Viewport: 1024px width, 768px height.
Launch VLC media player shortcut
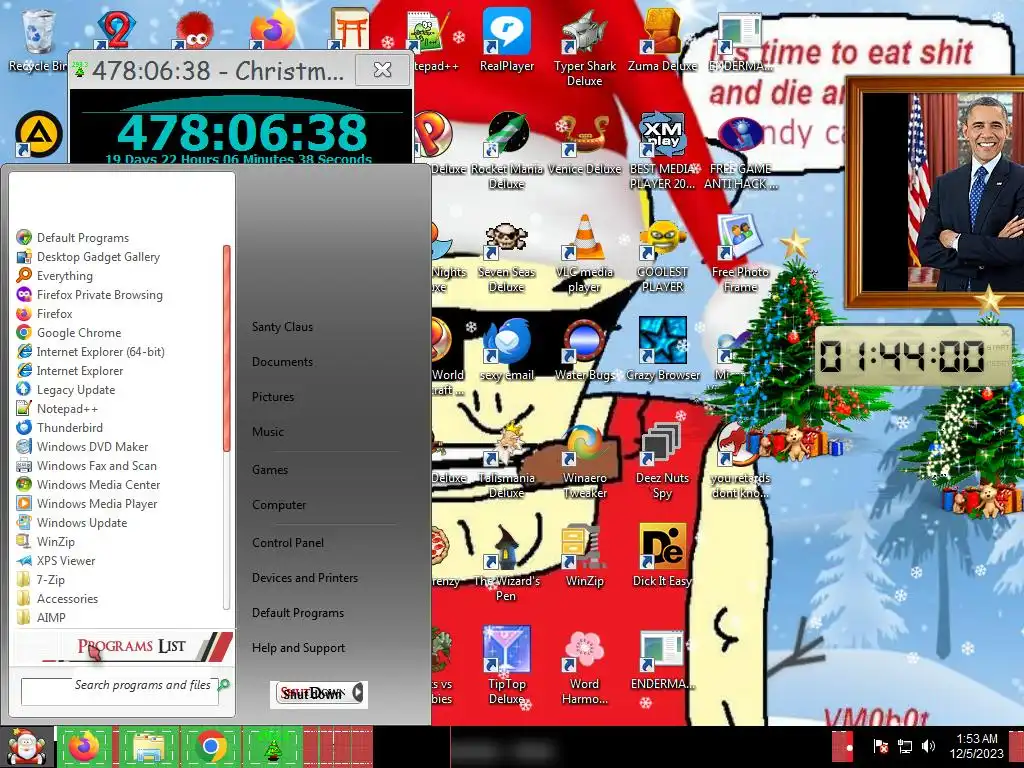coord(584,253)
